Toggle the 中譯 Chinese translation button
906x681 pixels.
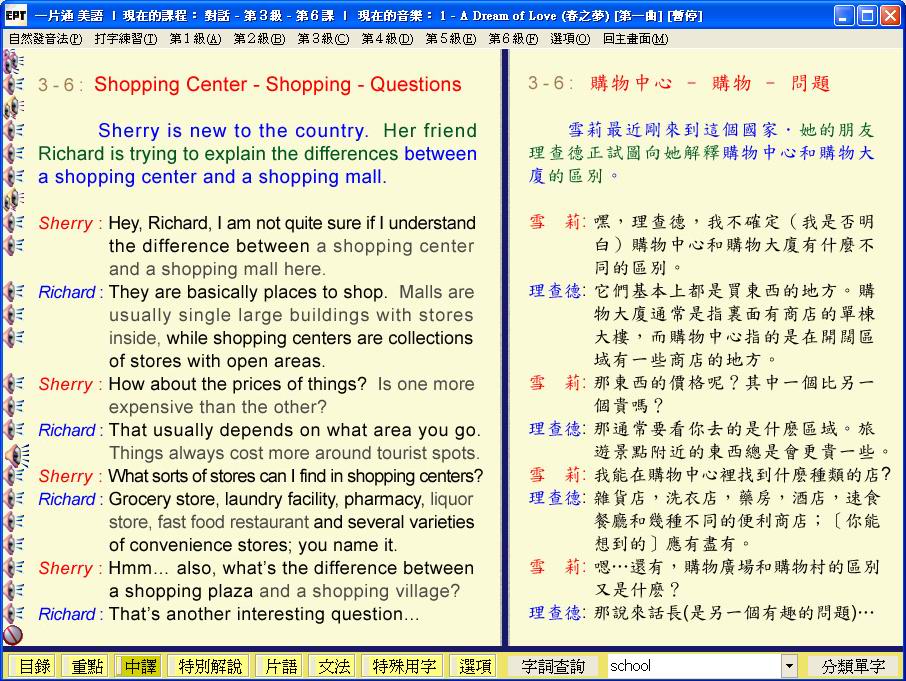pos(139,666)
